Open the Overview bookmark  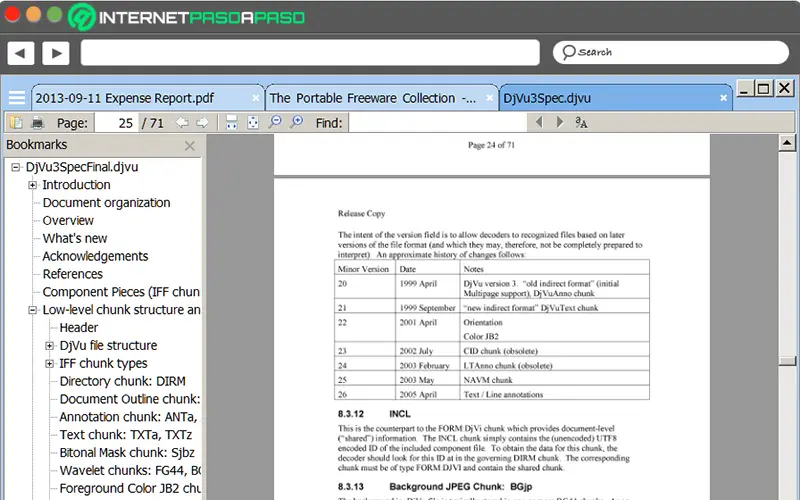tap(68, 221)
